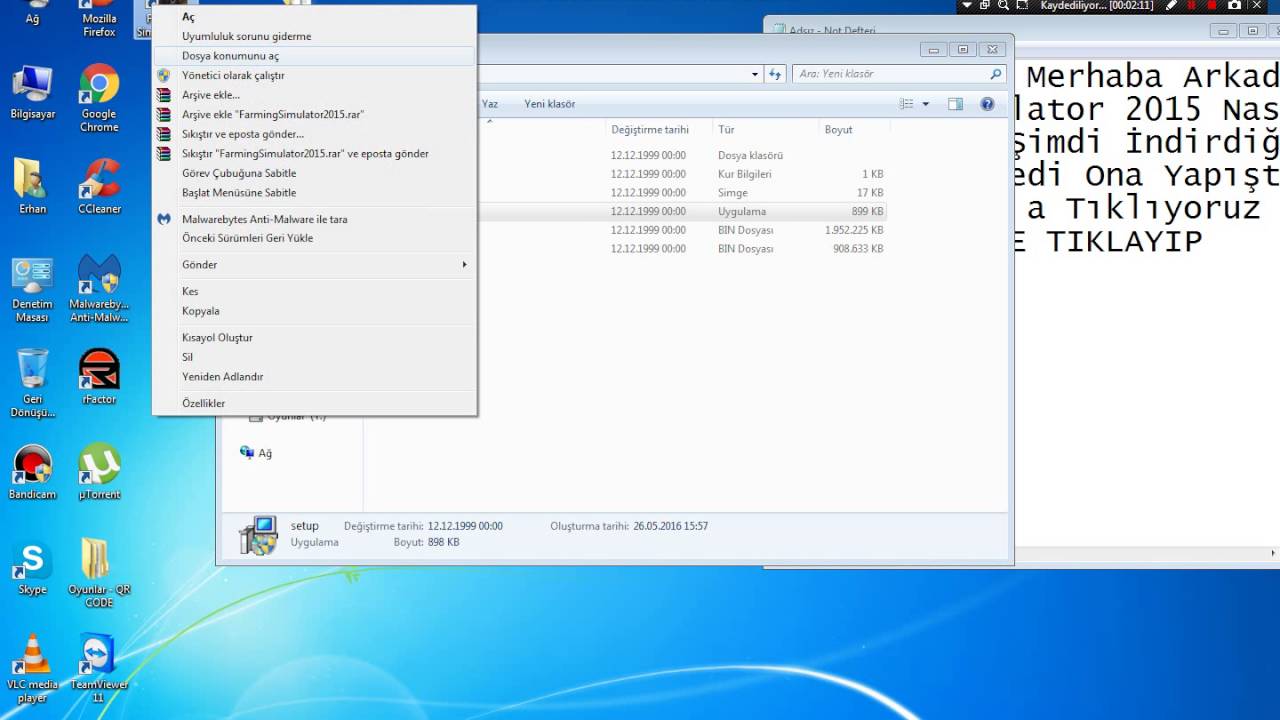Click the fullscreen rectangle icon in recorder bar

tap(1022, 6)
